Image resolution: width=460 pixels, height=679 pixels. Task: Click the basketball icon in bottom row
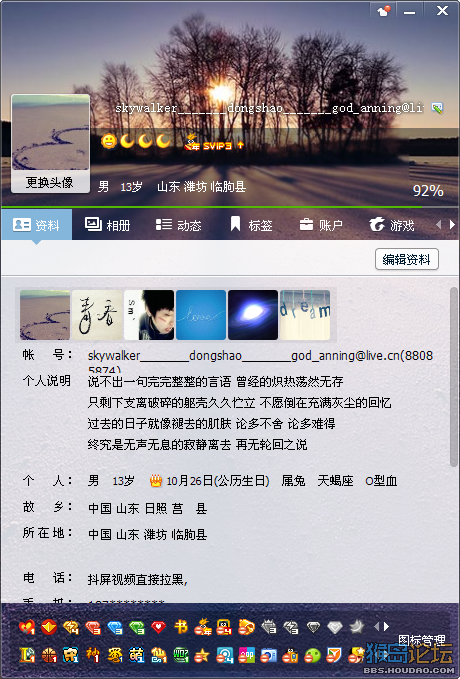pyautogui.click(x=49, y=655)
